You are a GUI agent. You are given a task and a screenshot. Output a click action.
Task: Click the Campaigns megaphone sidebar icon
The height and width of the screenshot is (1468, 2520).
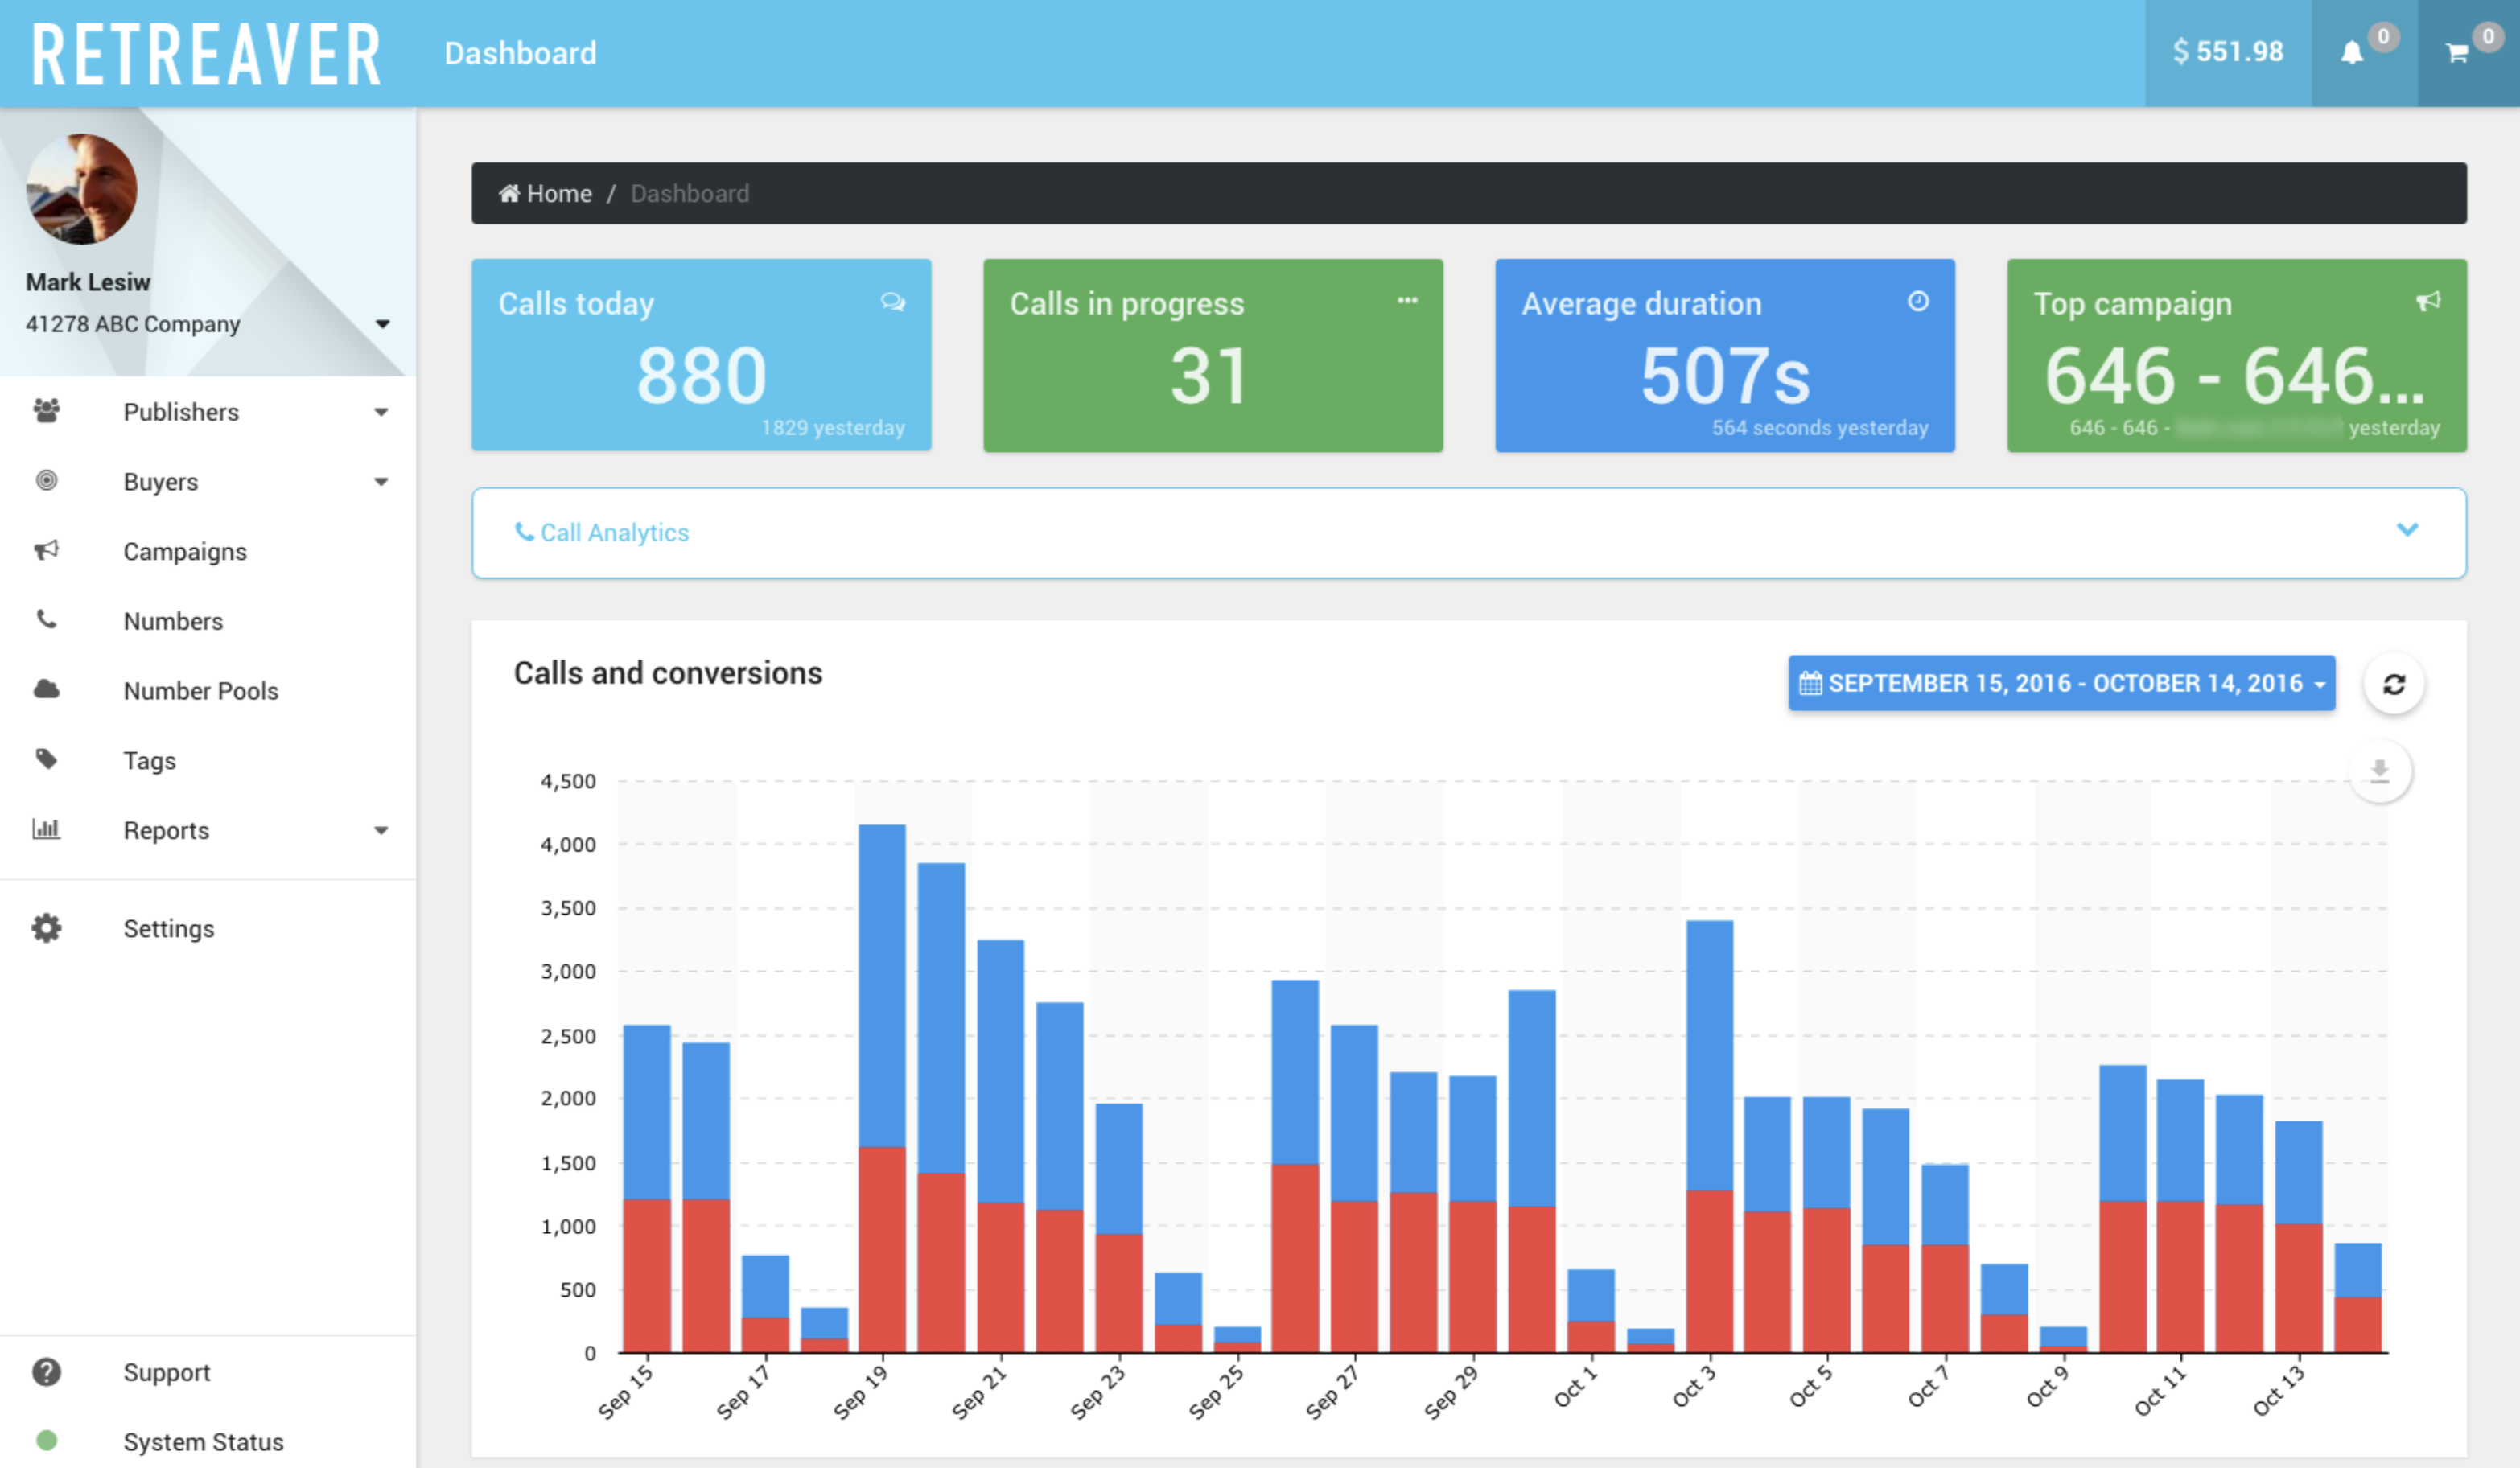pyautogui.click(x=47, y=550)
